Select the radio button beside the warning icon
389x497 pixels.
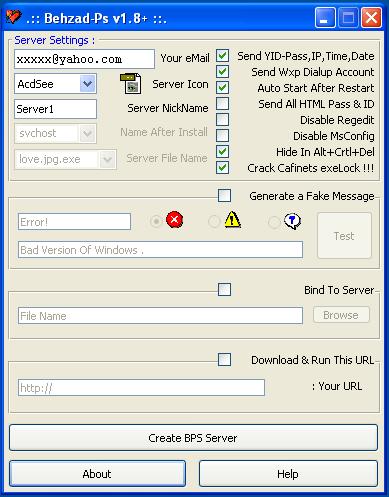tap(214, 221)
